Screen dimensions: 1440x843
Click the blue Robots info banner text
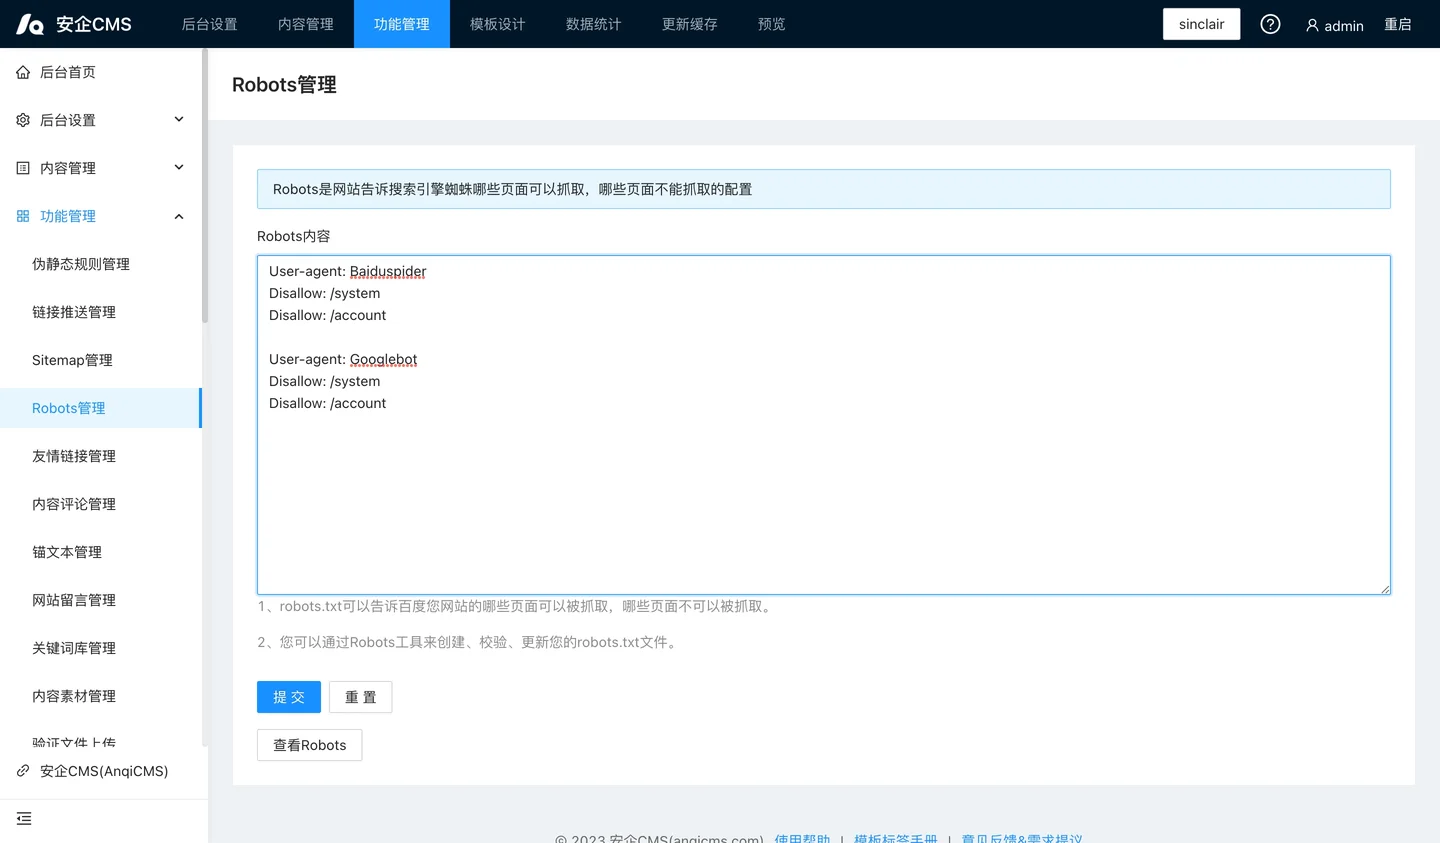[512, 189]
